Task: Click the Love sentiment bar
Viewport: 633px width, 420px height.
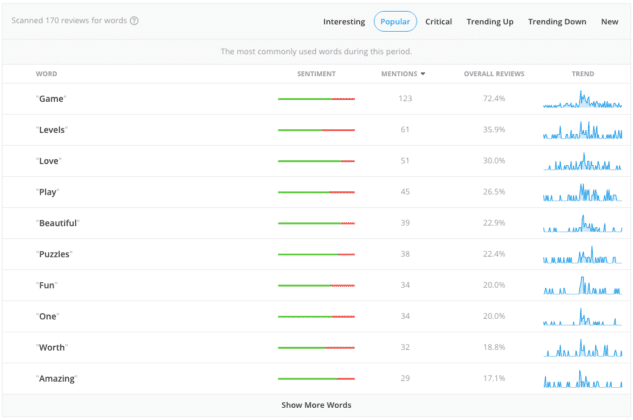Action: click(x=316, y=161)
